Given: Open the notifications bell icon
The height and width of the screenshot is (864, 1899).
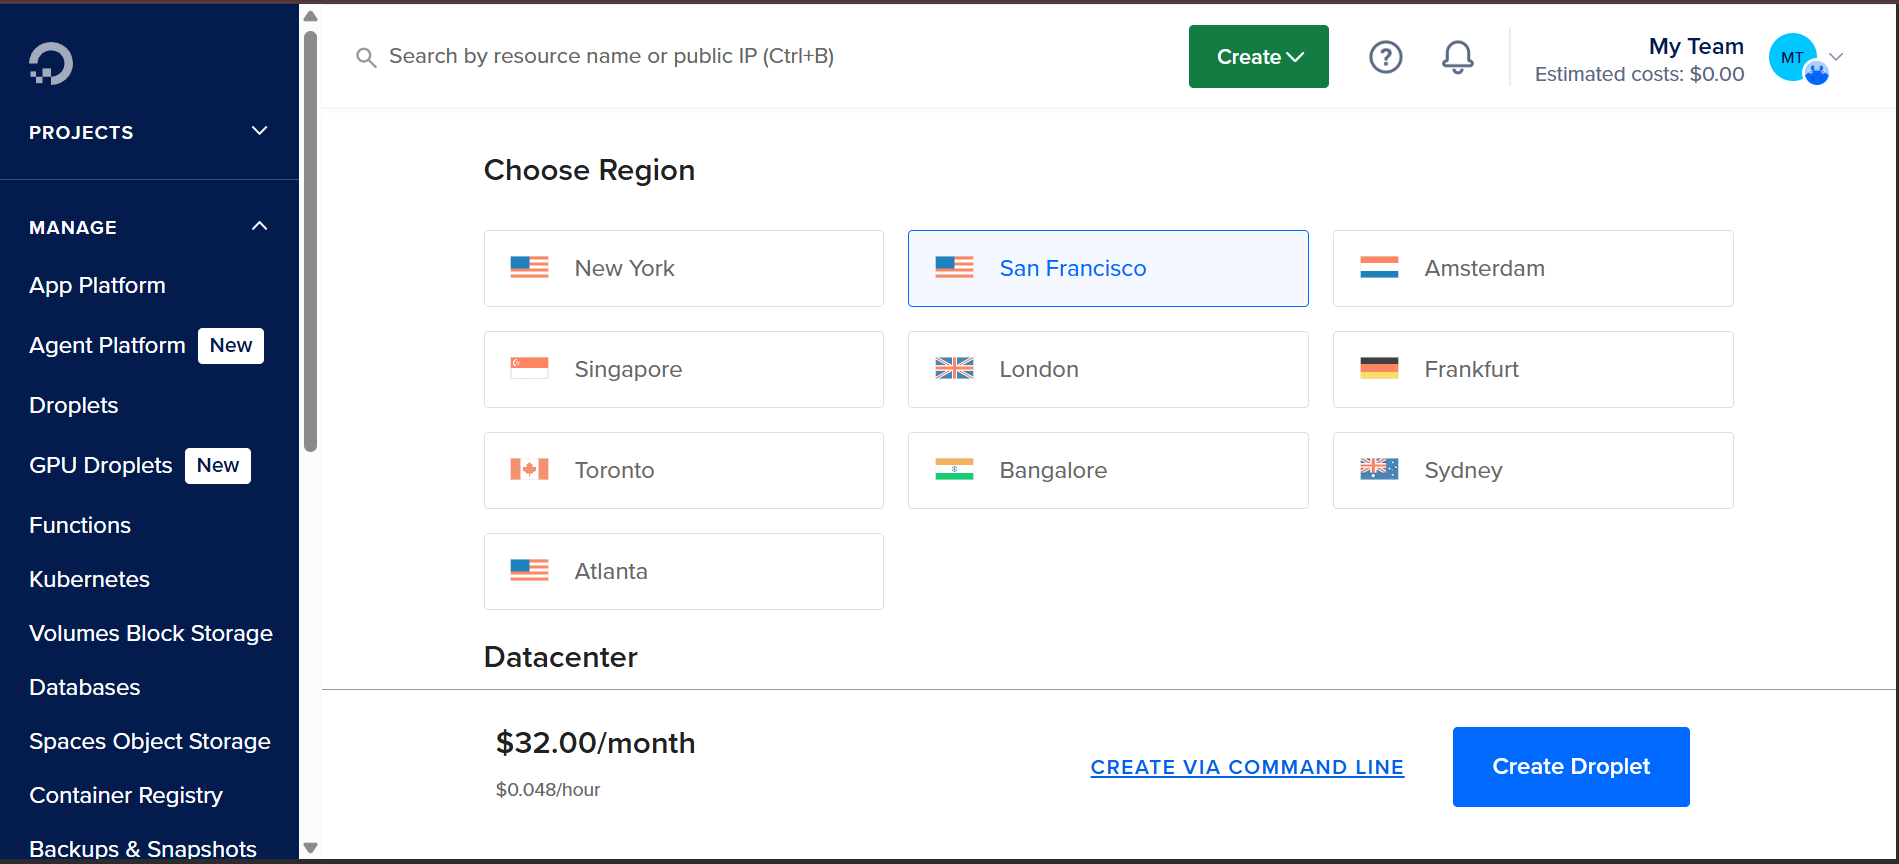Looking at the screenshot, I should (1457, 57).
